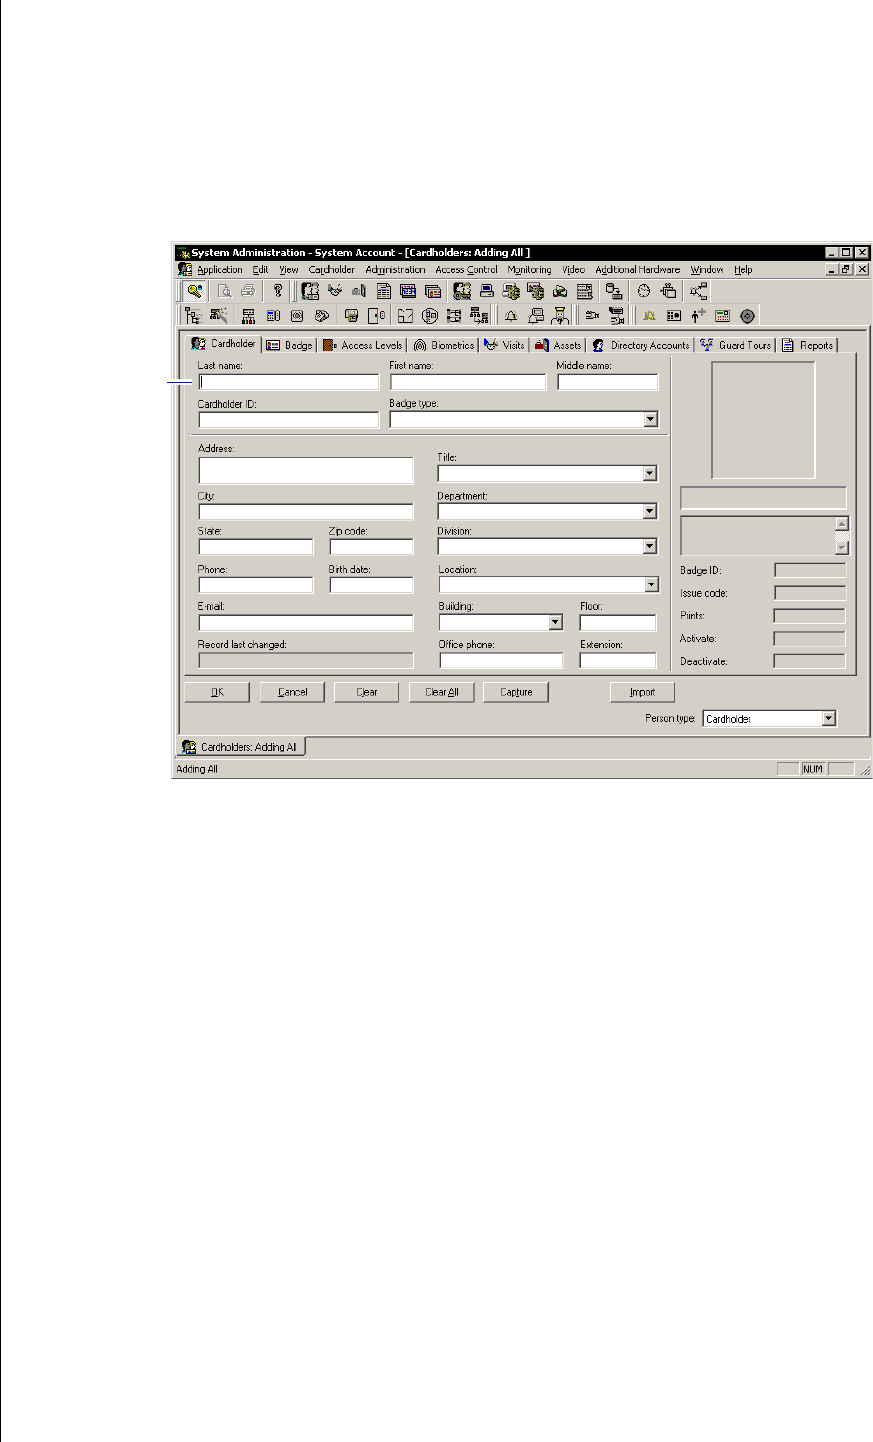Select the Cardholders: Adding All window tab

[x=241, y=747]
